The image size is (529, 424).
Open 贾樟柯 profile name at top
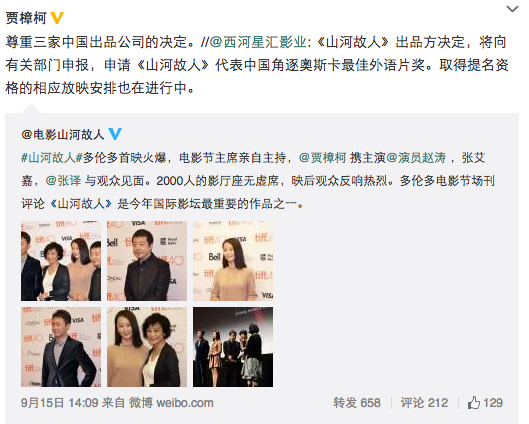point(26,18)
